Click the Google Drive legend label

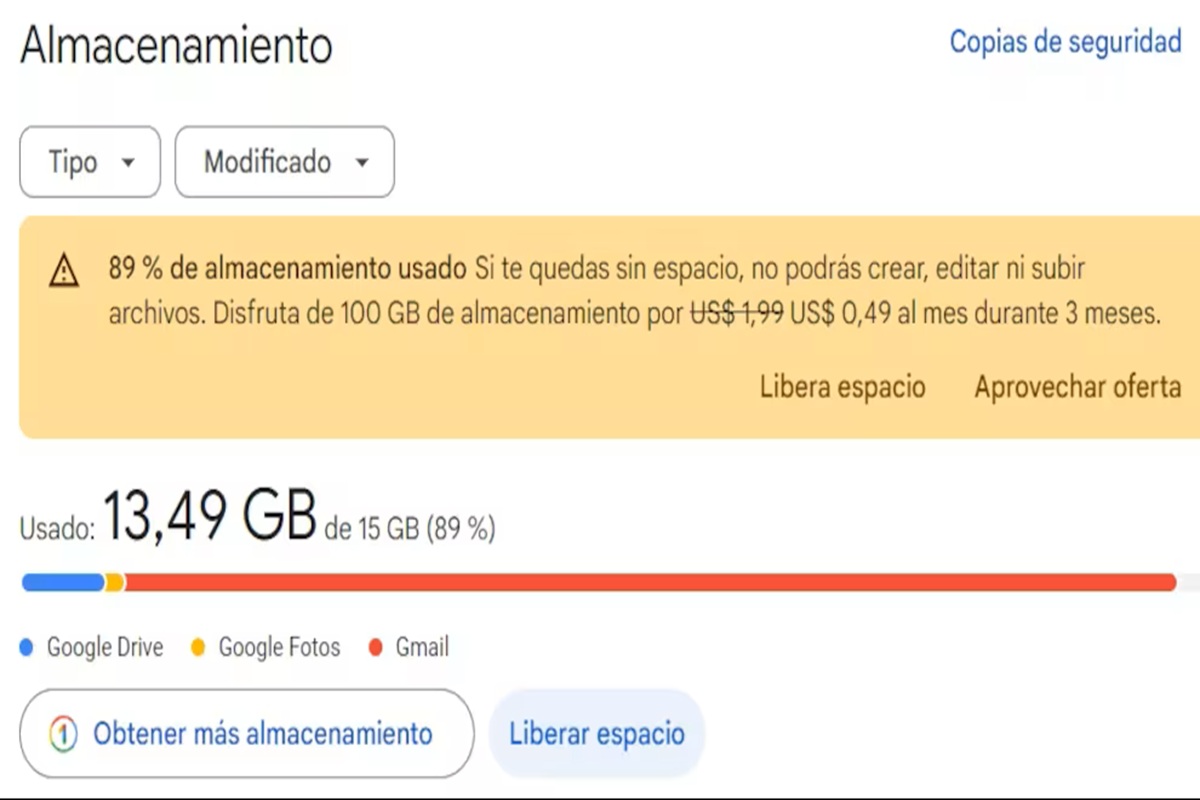click(105, 648)
